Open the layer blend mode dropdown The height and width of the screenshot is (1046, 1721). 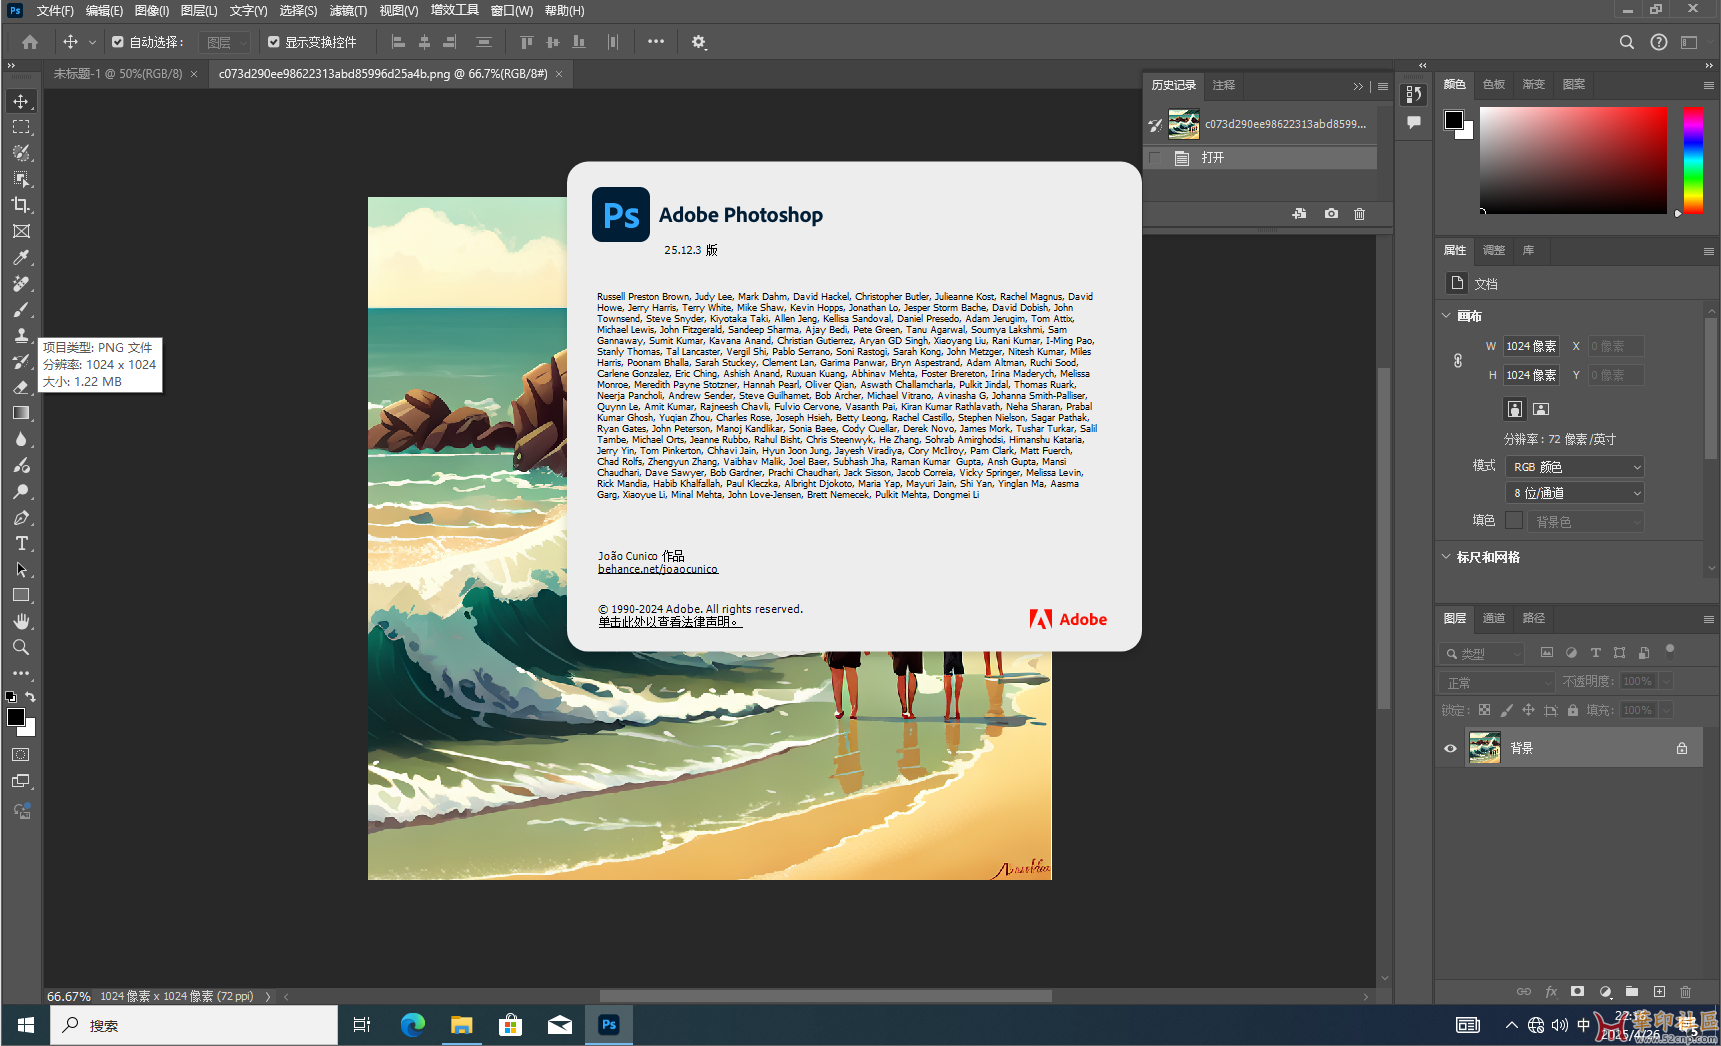(x=1497, y=682)
